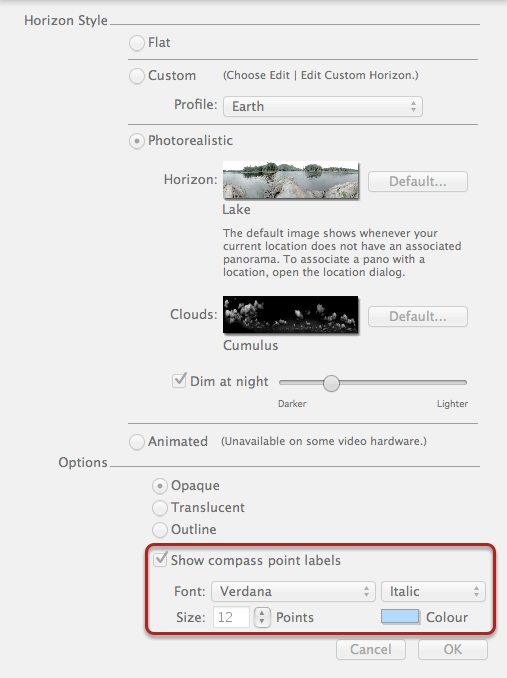
Task: Uncheck Show compass point labels
Action: pos(160,560)
